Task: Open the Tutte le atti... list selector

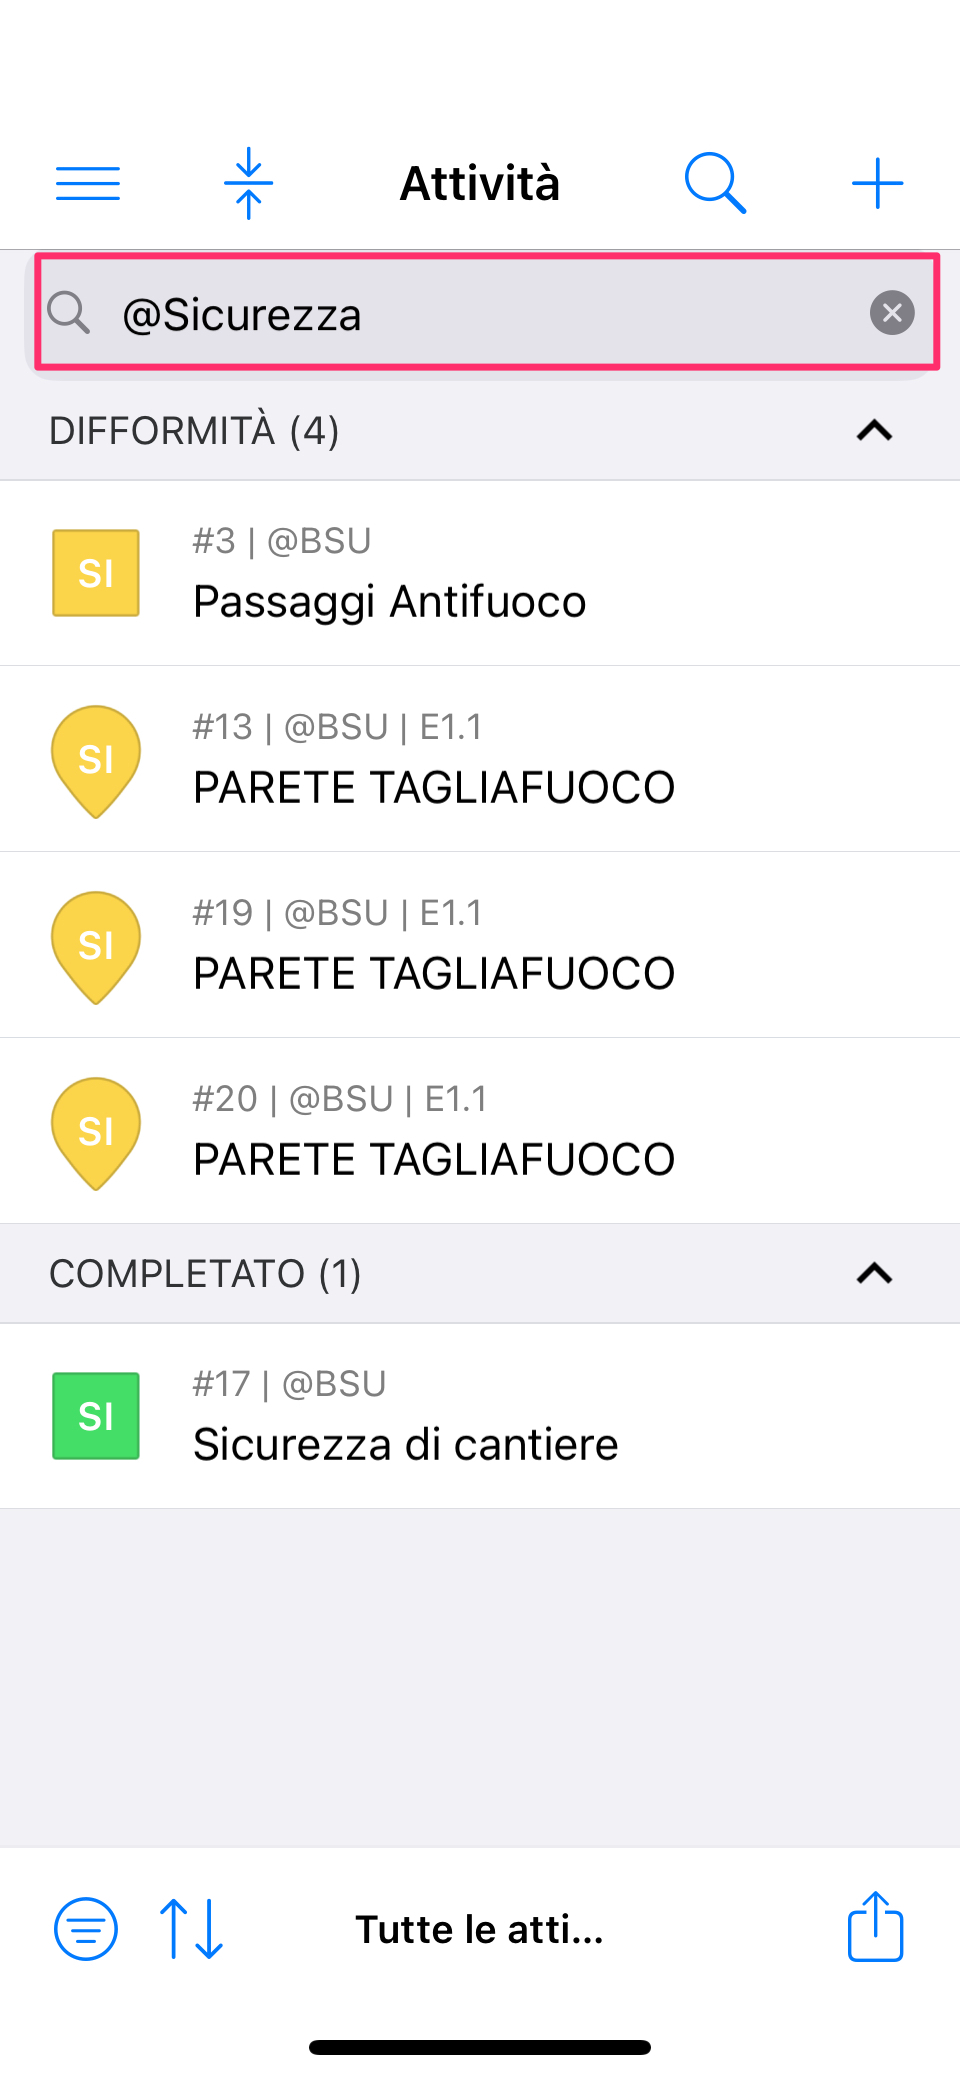Action: pos(480,1929)
